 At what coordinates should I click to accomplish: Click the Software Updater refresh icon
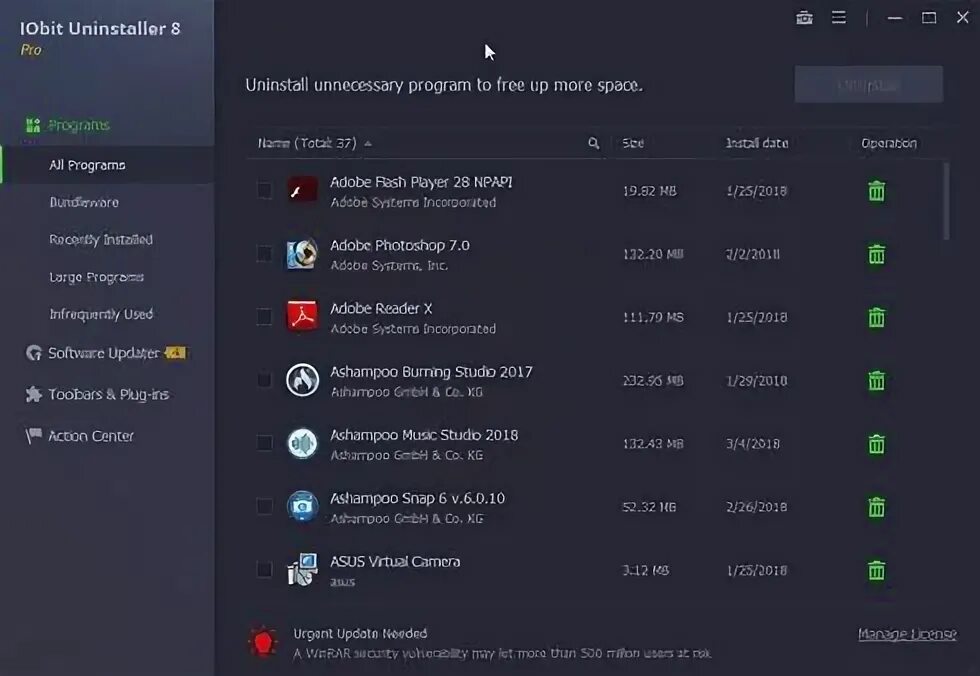[33, 353]
